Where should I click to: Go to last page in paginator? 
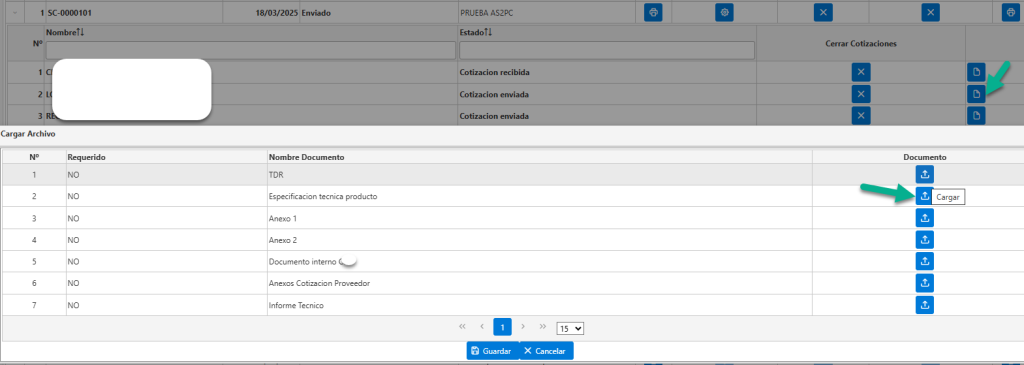click(542, 326)
